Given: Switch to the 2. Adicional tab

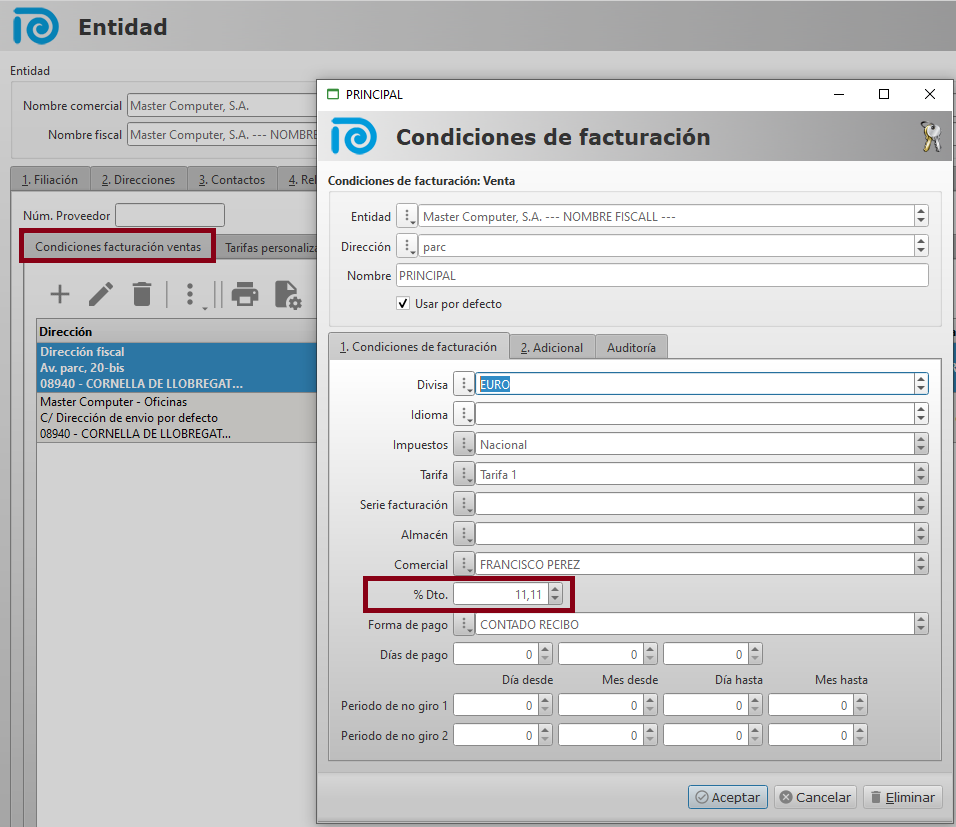Looking at the screenshot, I should tap(551, 347).
